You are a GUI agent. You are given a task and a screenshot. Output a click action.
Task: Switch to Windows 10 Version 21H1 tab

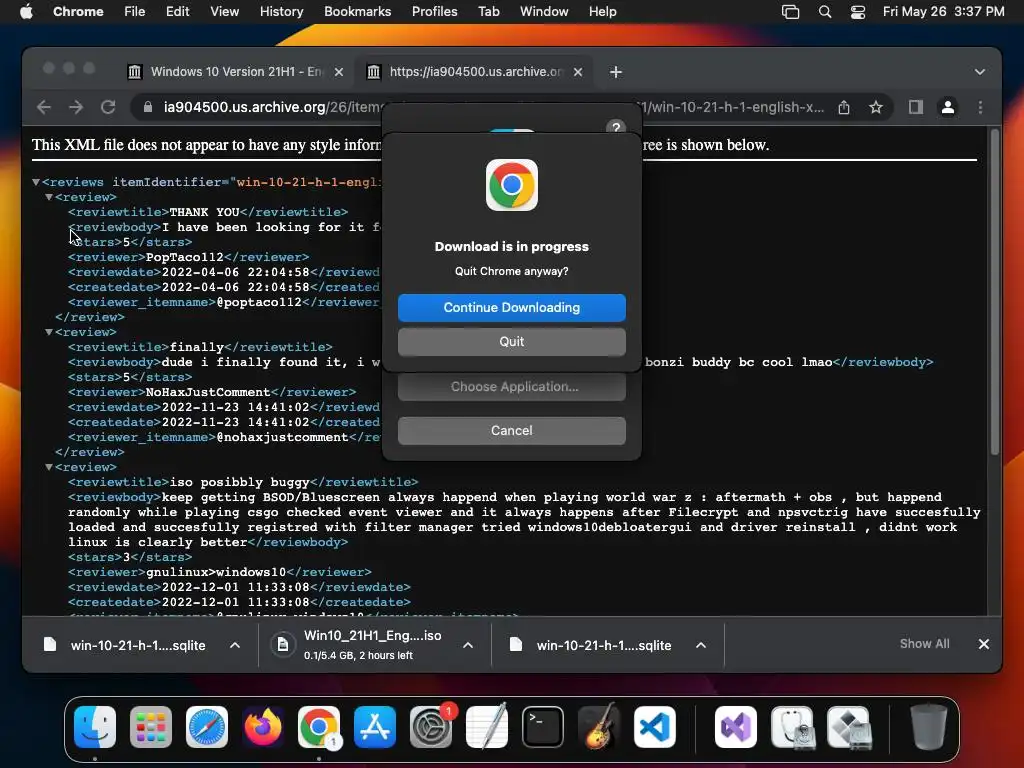pyautogui.click(x=235, y=72)
